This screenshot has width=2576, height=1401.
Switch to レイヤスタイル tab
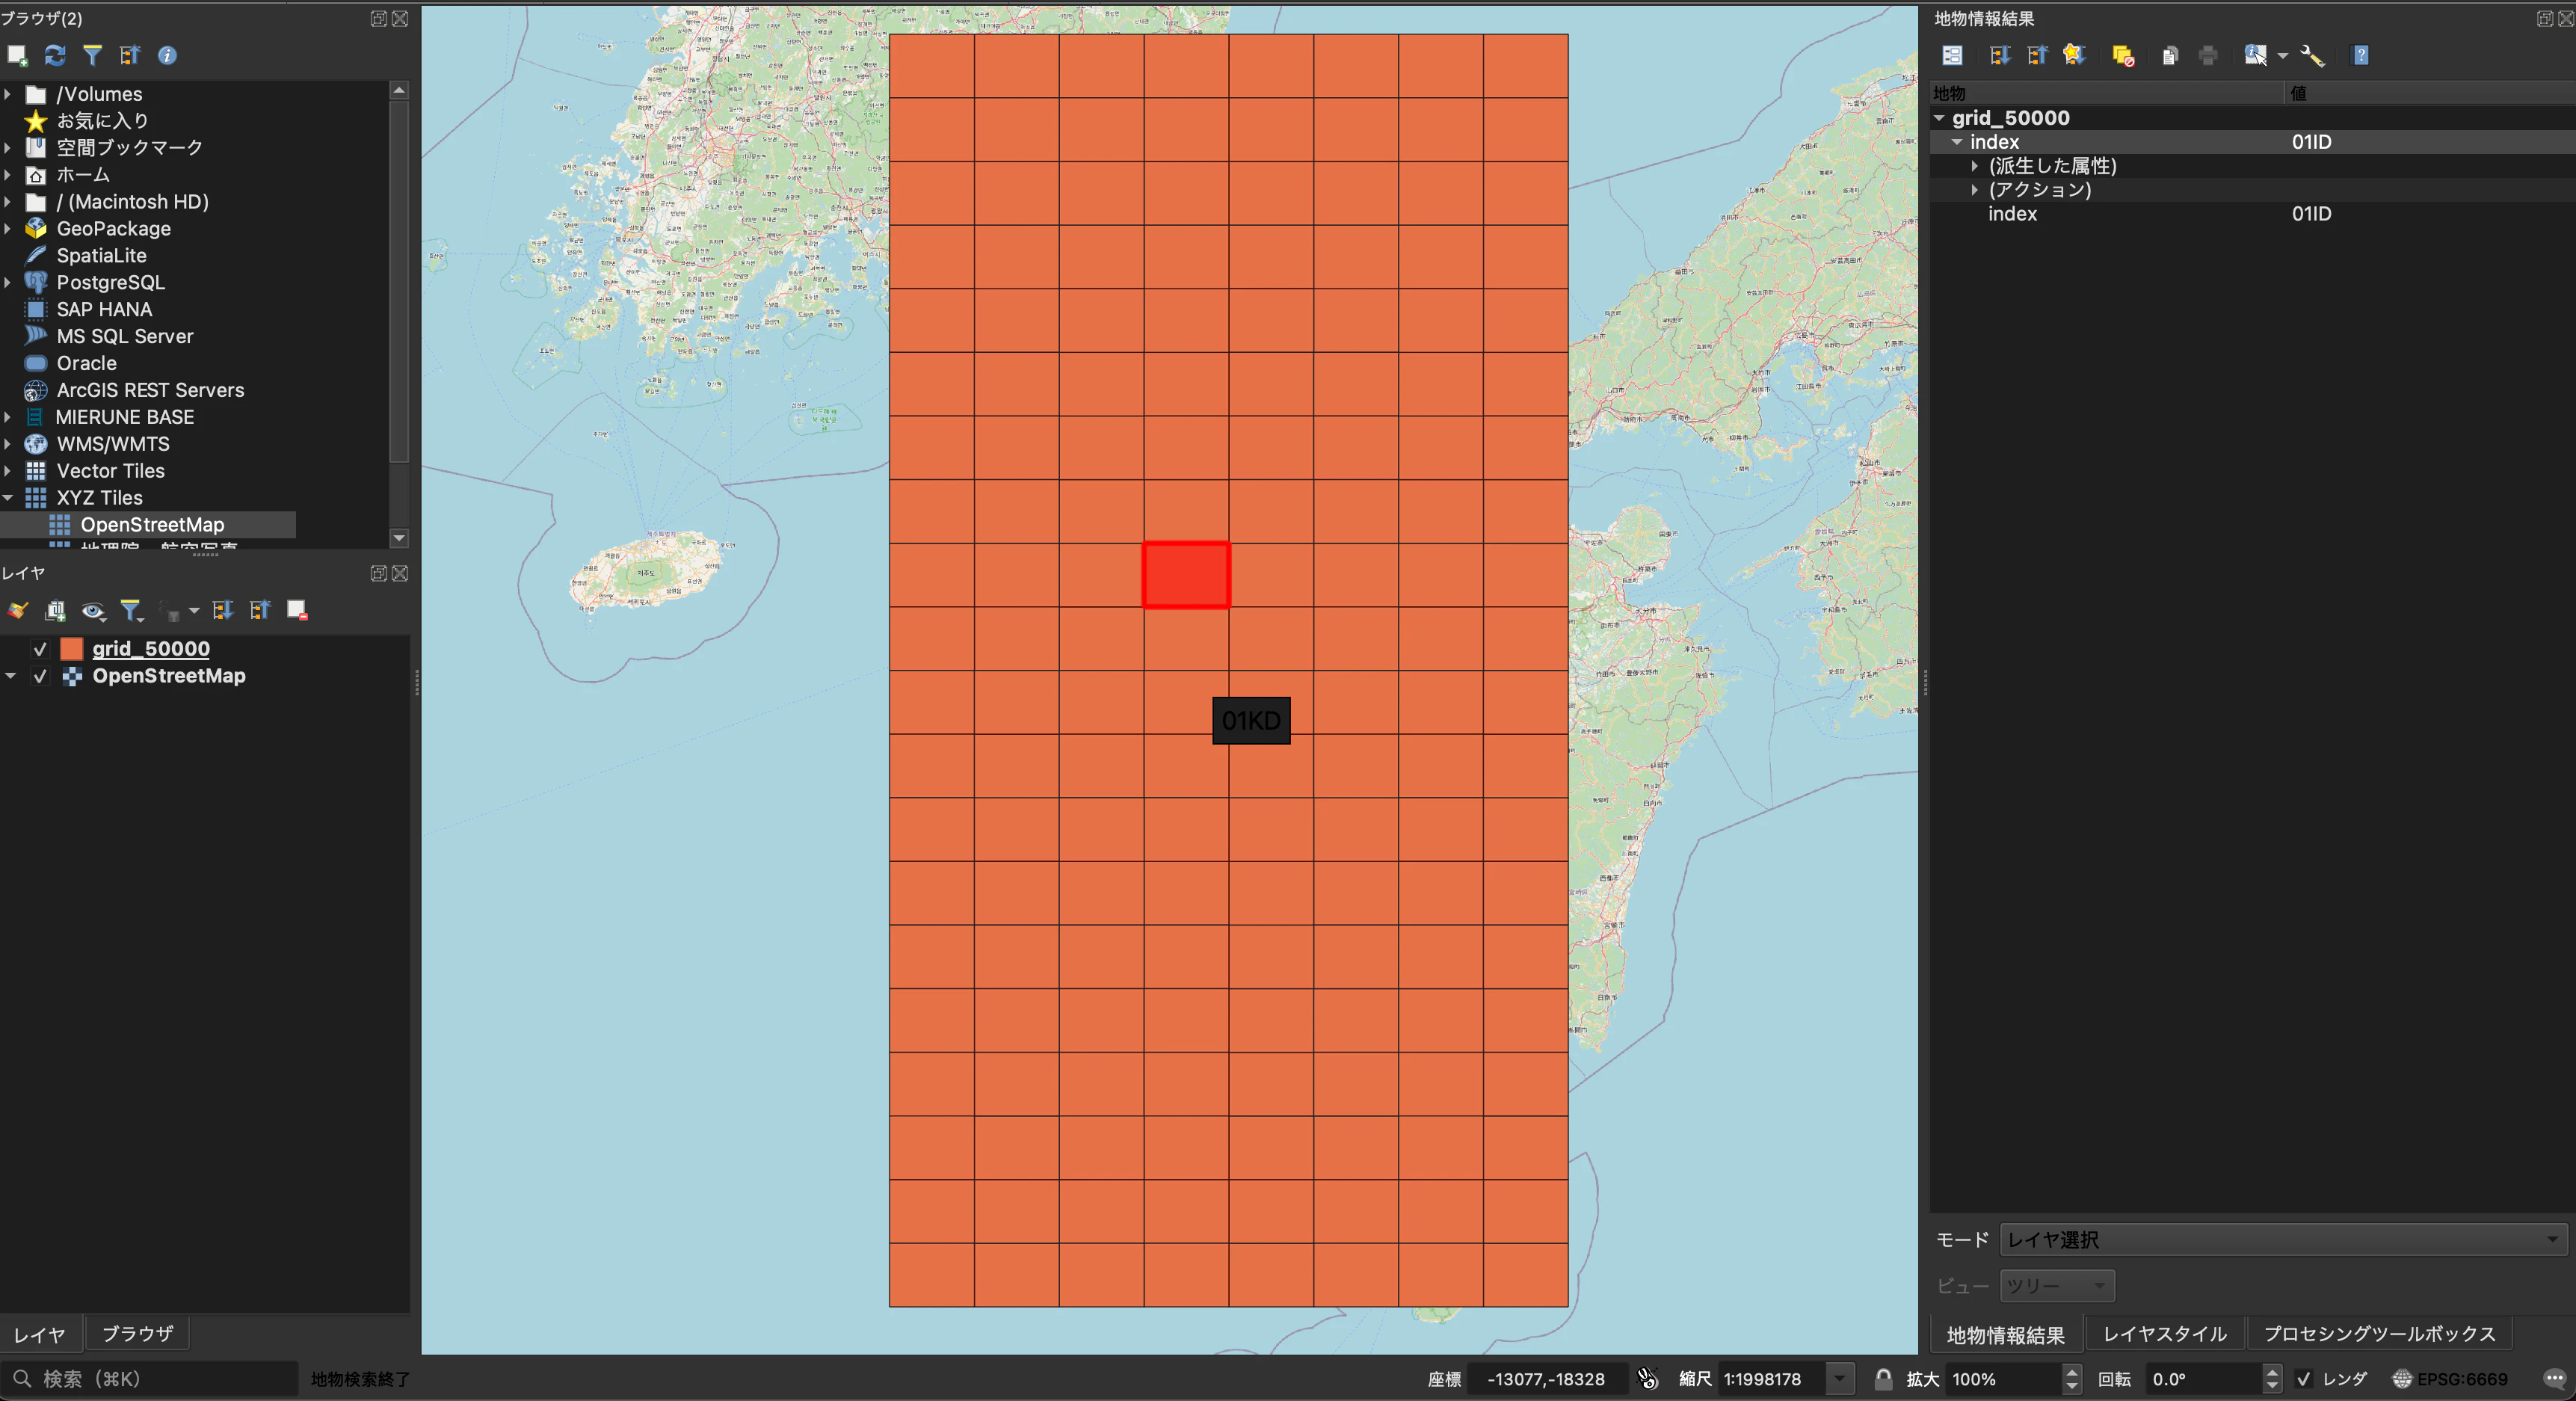[2165, 1334]
